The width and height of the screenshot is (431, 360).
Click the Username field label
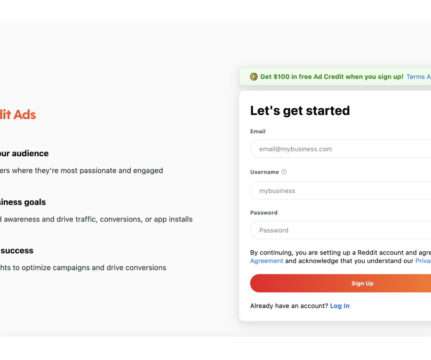tap(264, 172)
